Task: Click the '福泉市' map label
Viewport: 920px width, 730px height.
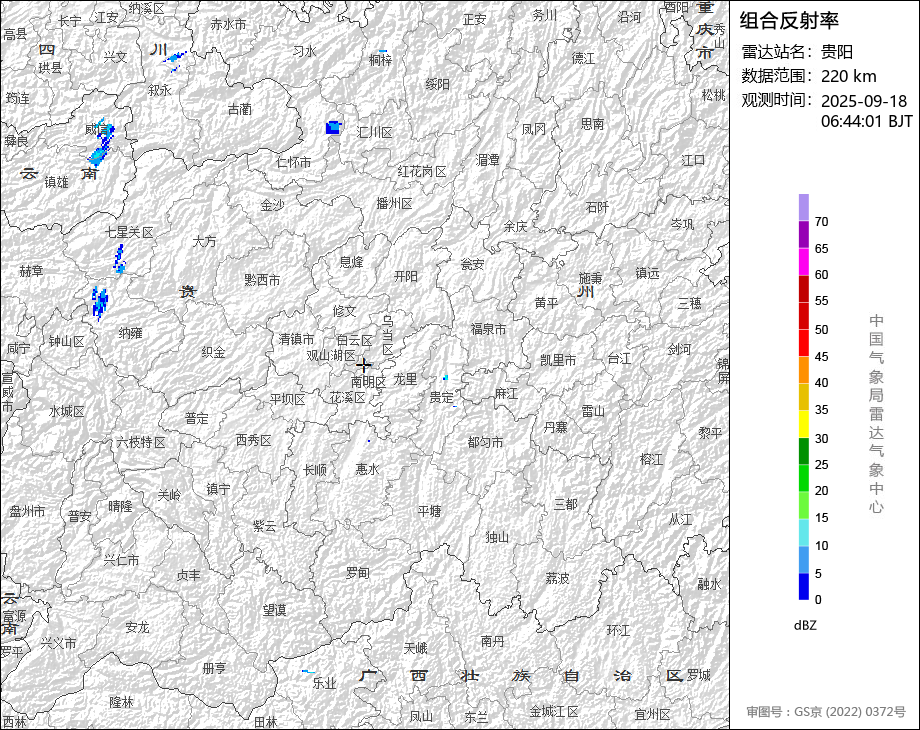Action: pos(488,329)
